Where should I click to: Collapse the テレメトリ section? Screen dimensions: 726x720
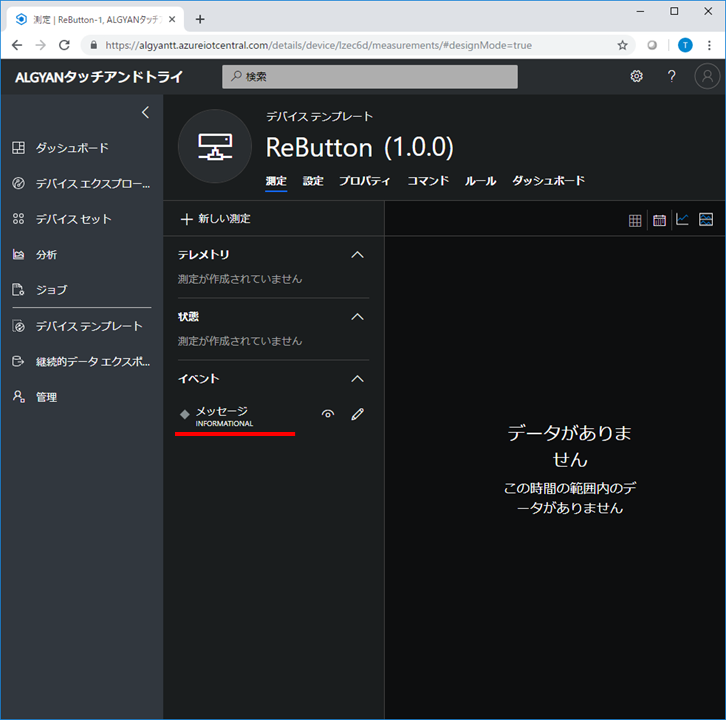pyautogui.click(x=357, y=255)
